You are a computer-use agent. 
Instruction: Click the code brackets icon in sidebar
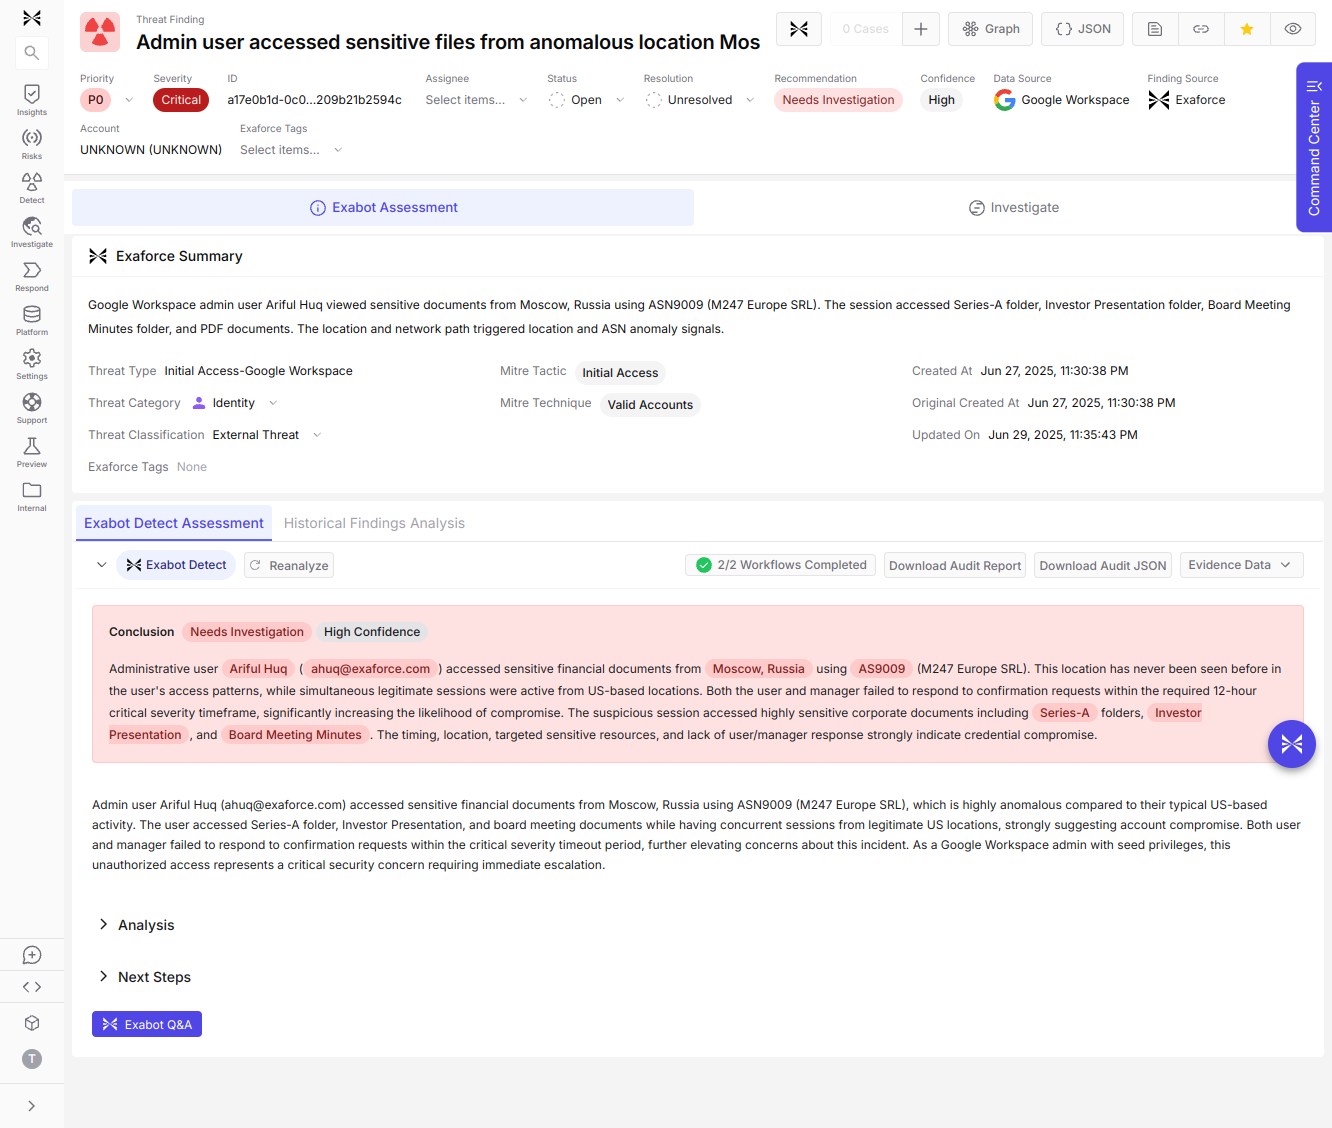pos(32,987)
